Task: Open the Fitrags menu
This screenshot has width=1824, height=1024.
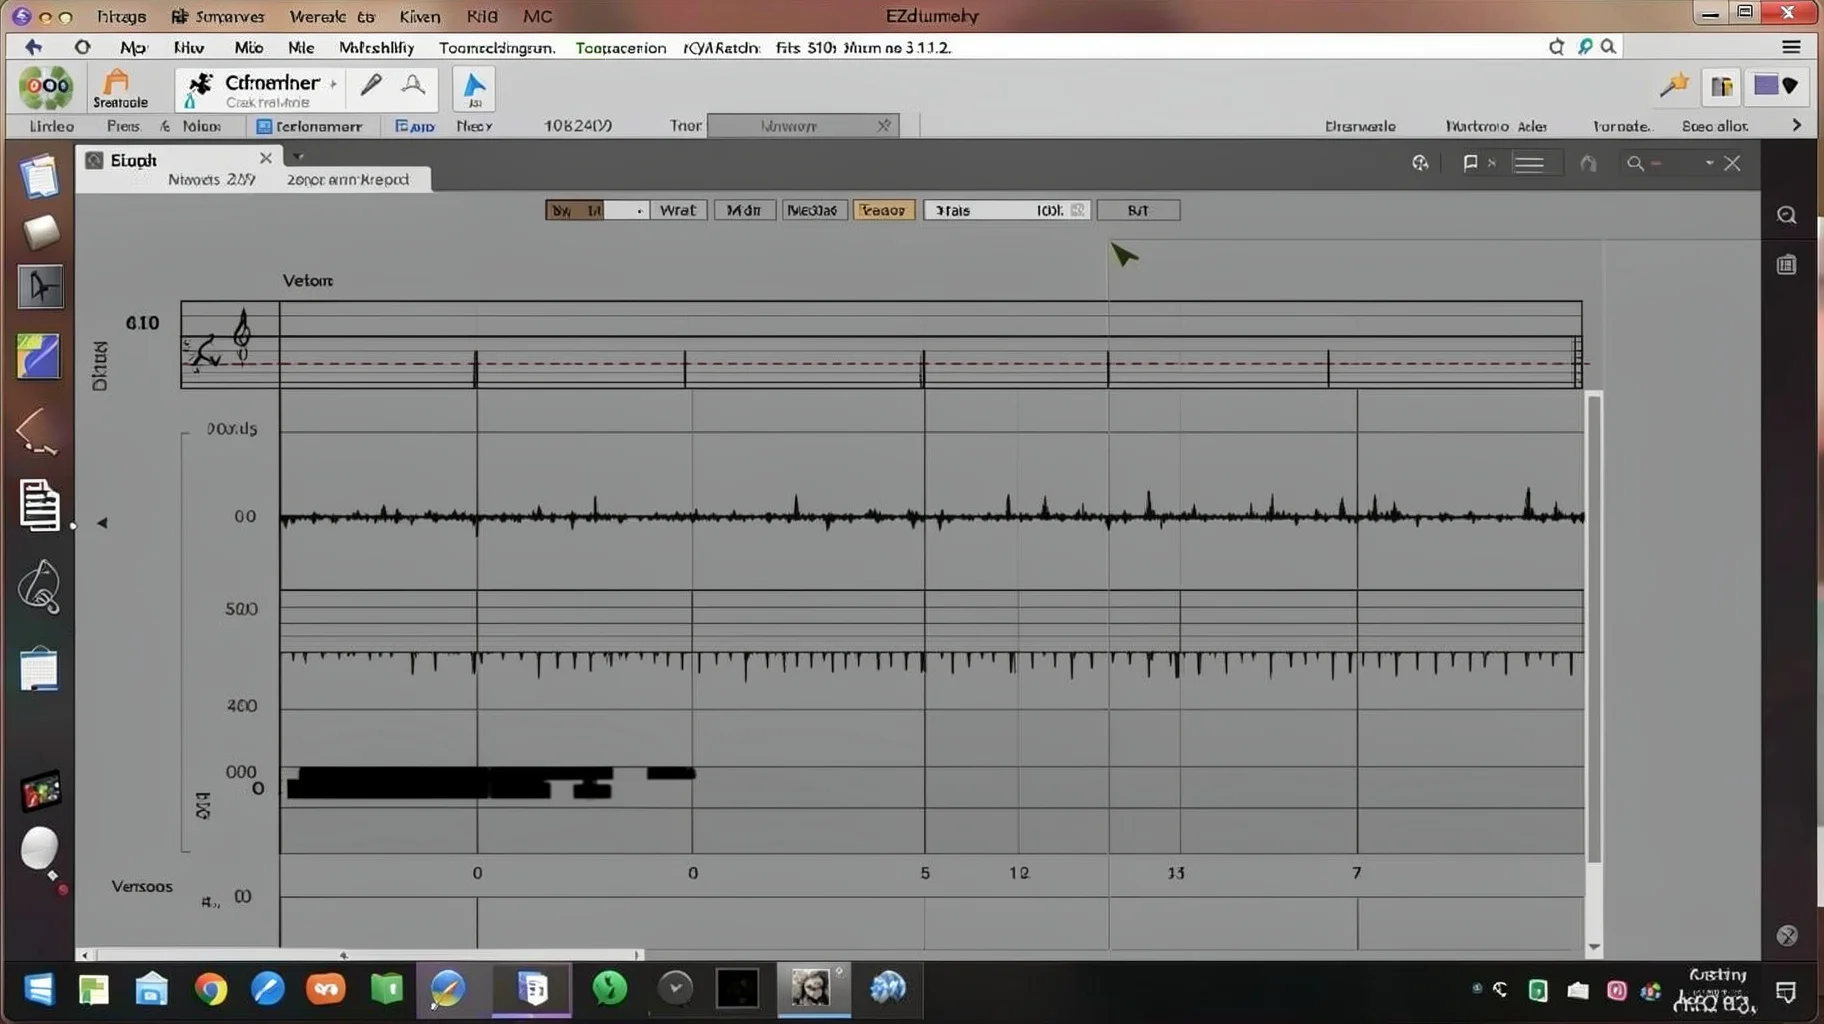Action: coord(121,16)
